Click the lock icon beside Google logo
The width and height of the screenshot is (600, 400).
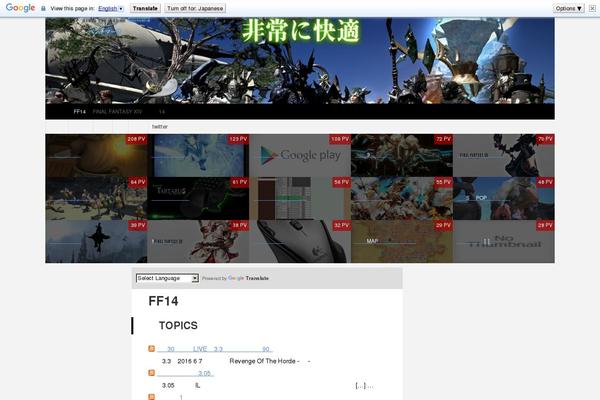(x=43, y=8)
